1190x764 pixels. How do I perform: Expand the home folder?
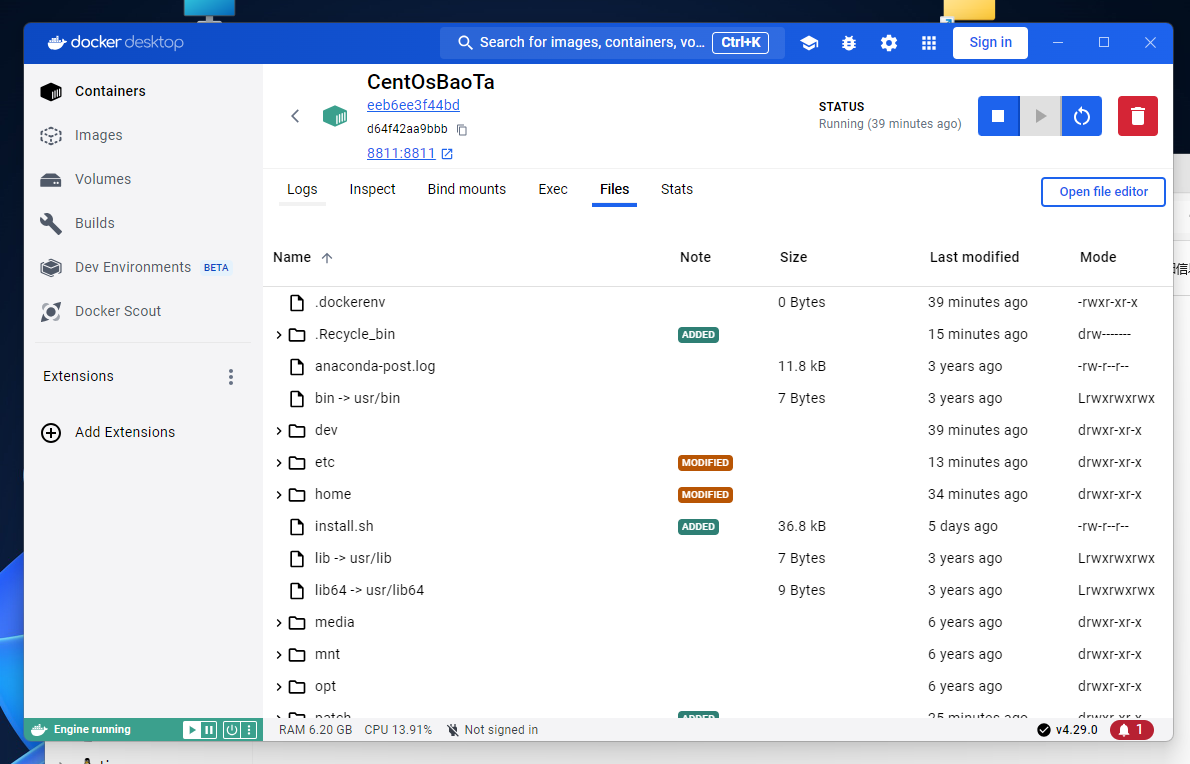coord(279,495)
